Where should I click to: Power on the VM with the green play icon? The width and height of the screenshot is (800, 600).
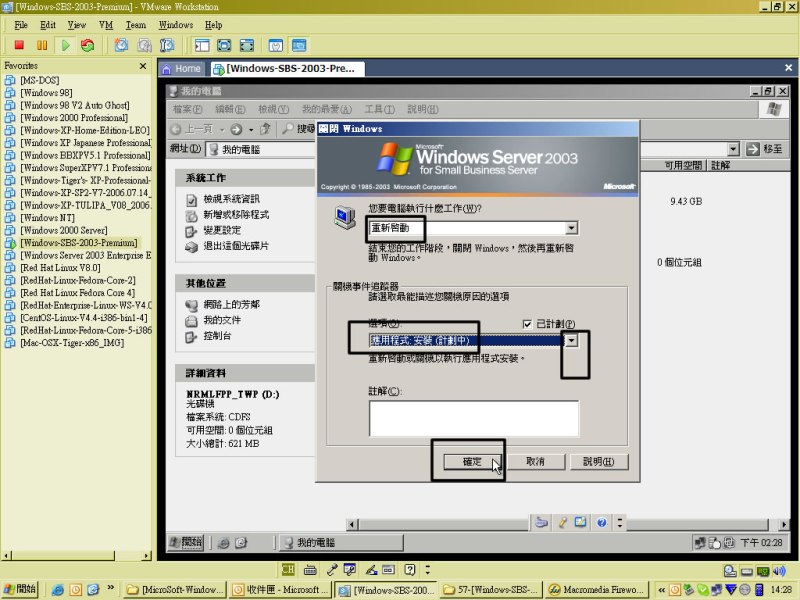tap(65, 45)
